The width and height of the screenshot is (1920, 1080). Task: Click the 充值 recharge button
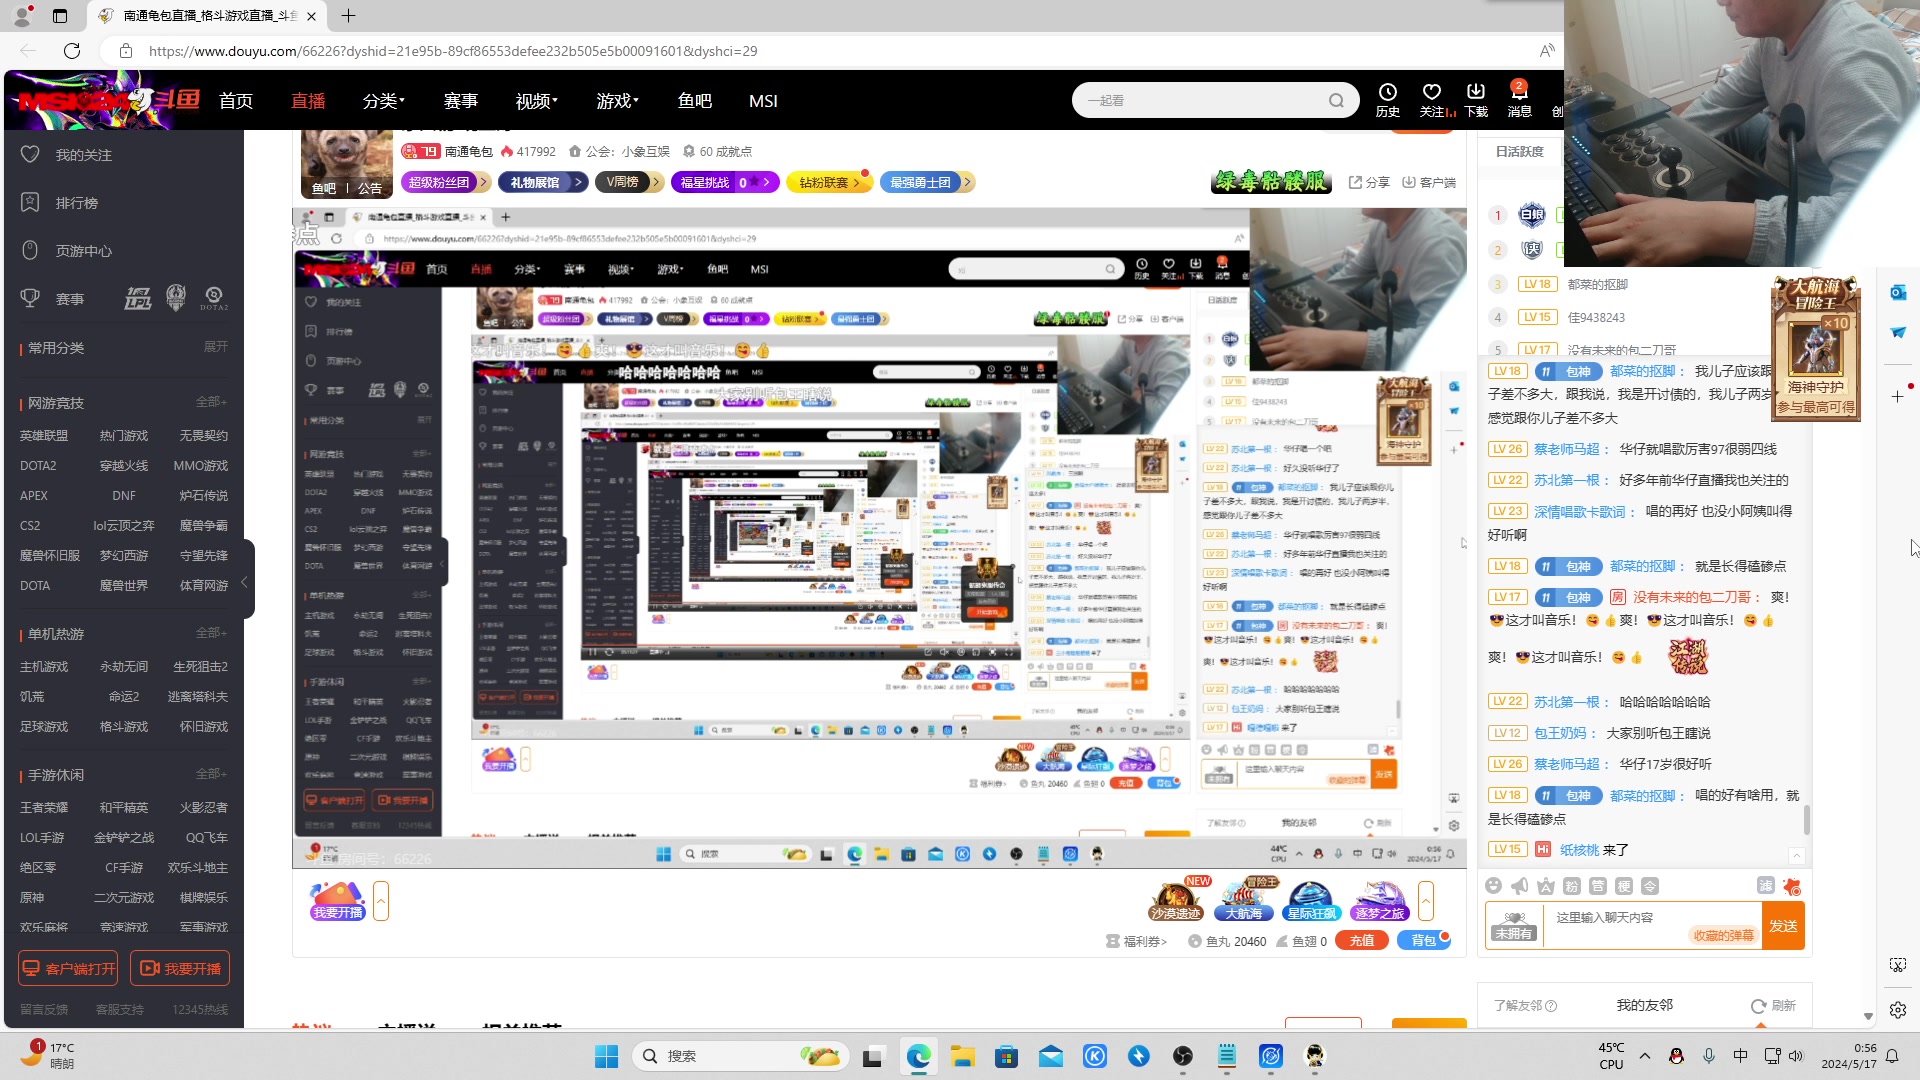click(x=1361, y=941)
